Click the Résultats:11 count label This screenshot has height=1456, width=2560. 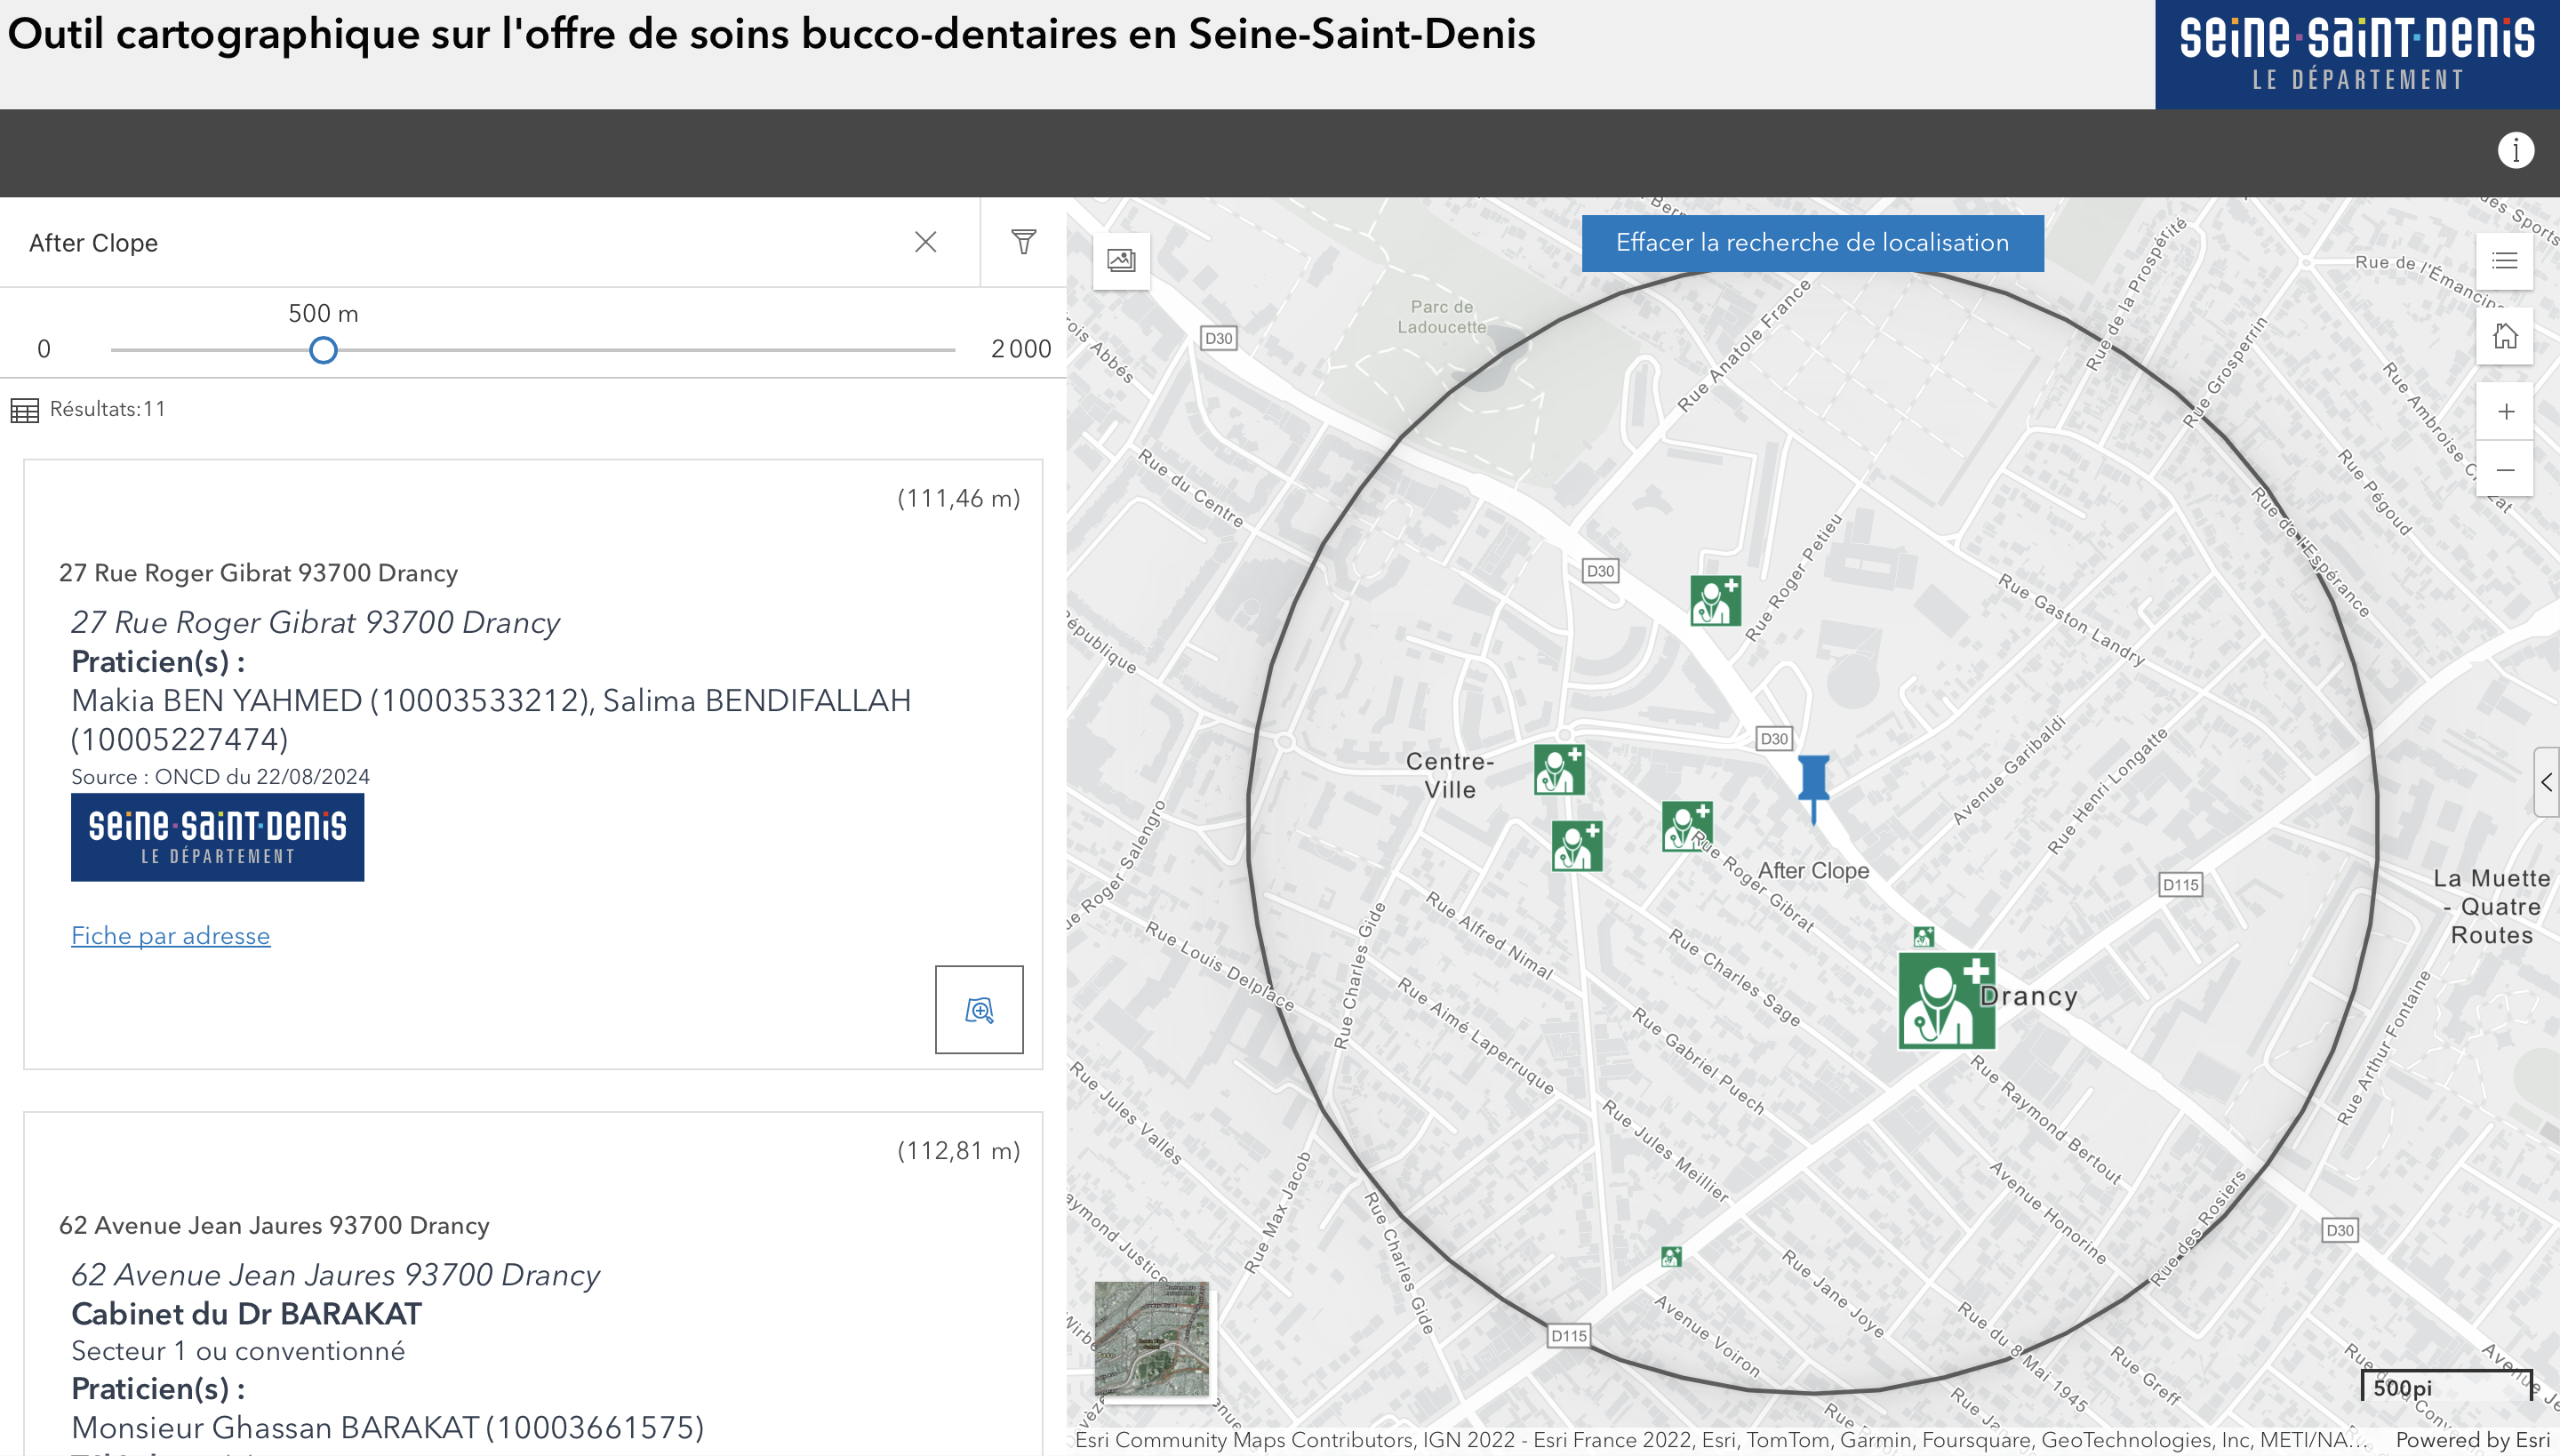point(108,409)
